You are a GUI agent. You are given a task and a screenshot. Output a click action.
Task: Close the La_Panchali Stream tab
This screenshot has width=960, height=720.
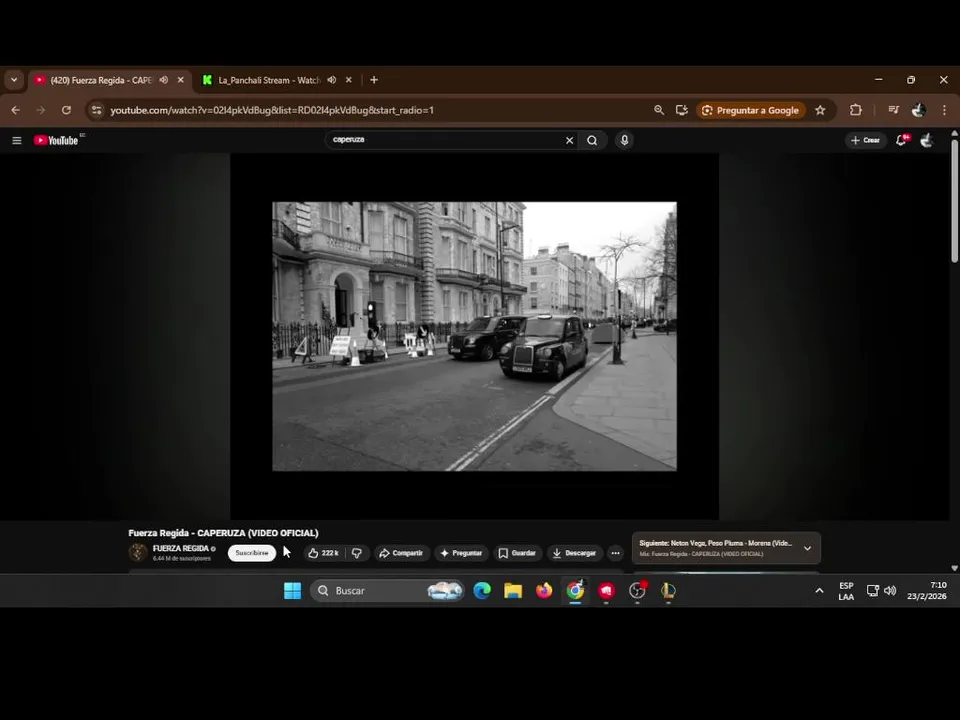348,80
